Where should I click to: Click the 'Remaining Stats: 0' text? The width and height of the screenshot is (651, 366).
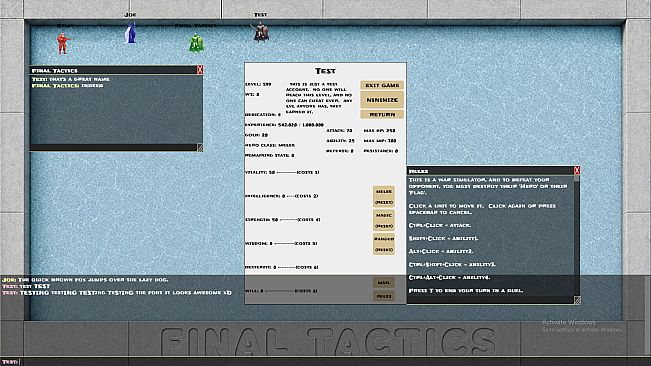click(x=270, y=155)
